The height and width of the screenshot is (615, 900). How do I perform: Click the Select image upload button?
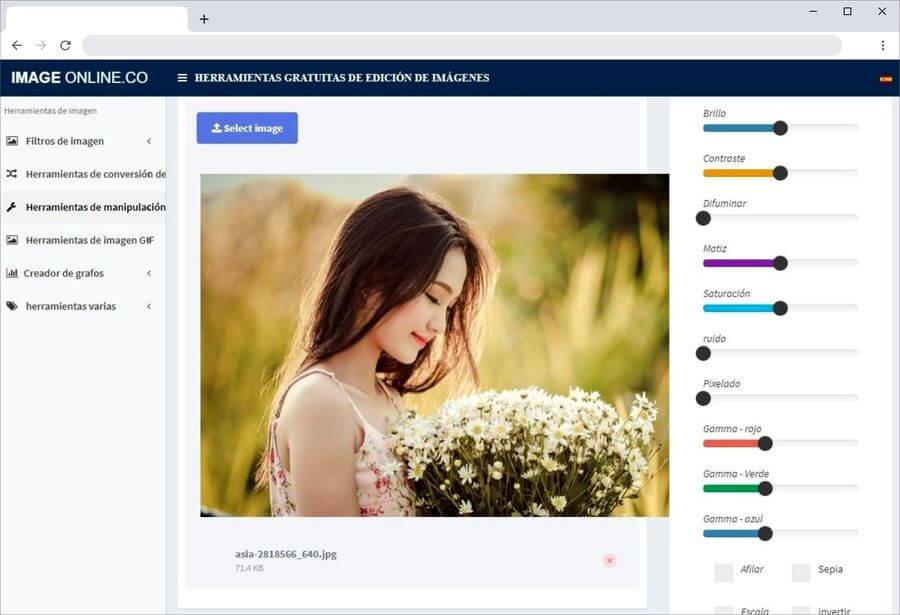tap(247, 128)
